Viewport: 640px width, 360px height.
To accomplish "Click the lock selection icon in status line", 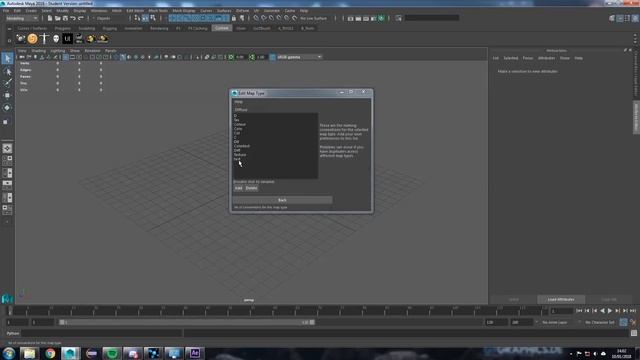I will [x=234, y=18].
